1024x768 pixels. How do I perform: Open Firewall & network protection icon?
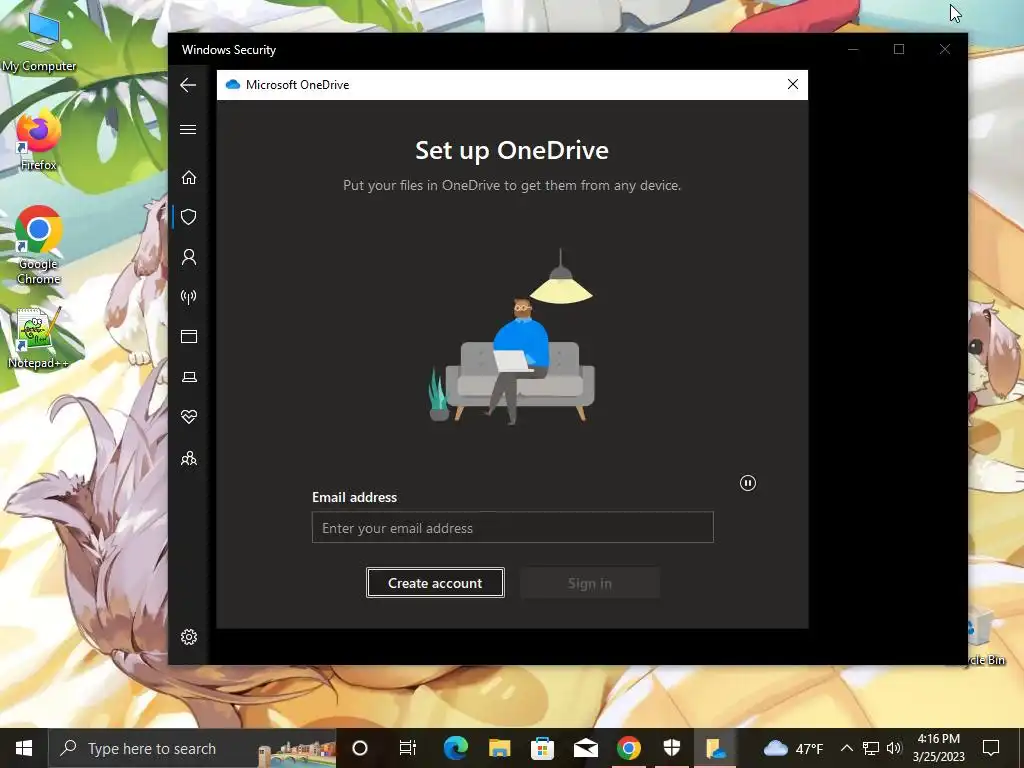[x=189, y=297]
